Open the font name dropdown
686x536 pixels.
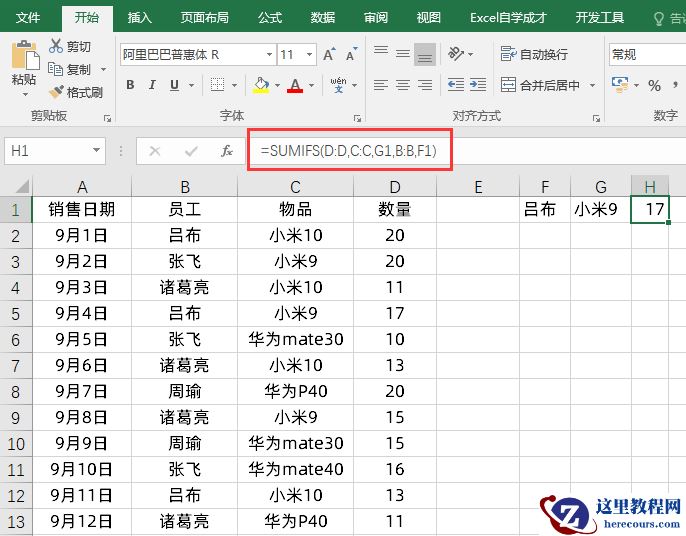coord(269,55)
